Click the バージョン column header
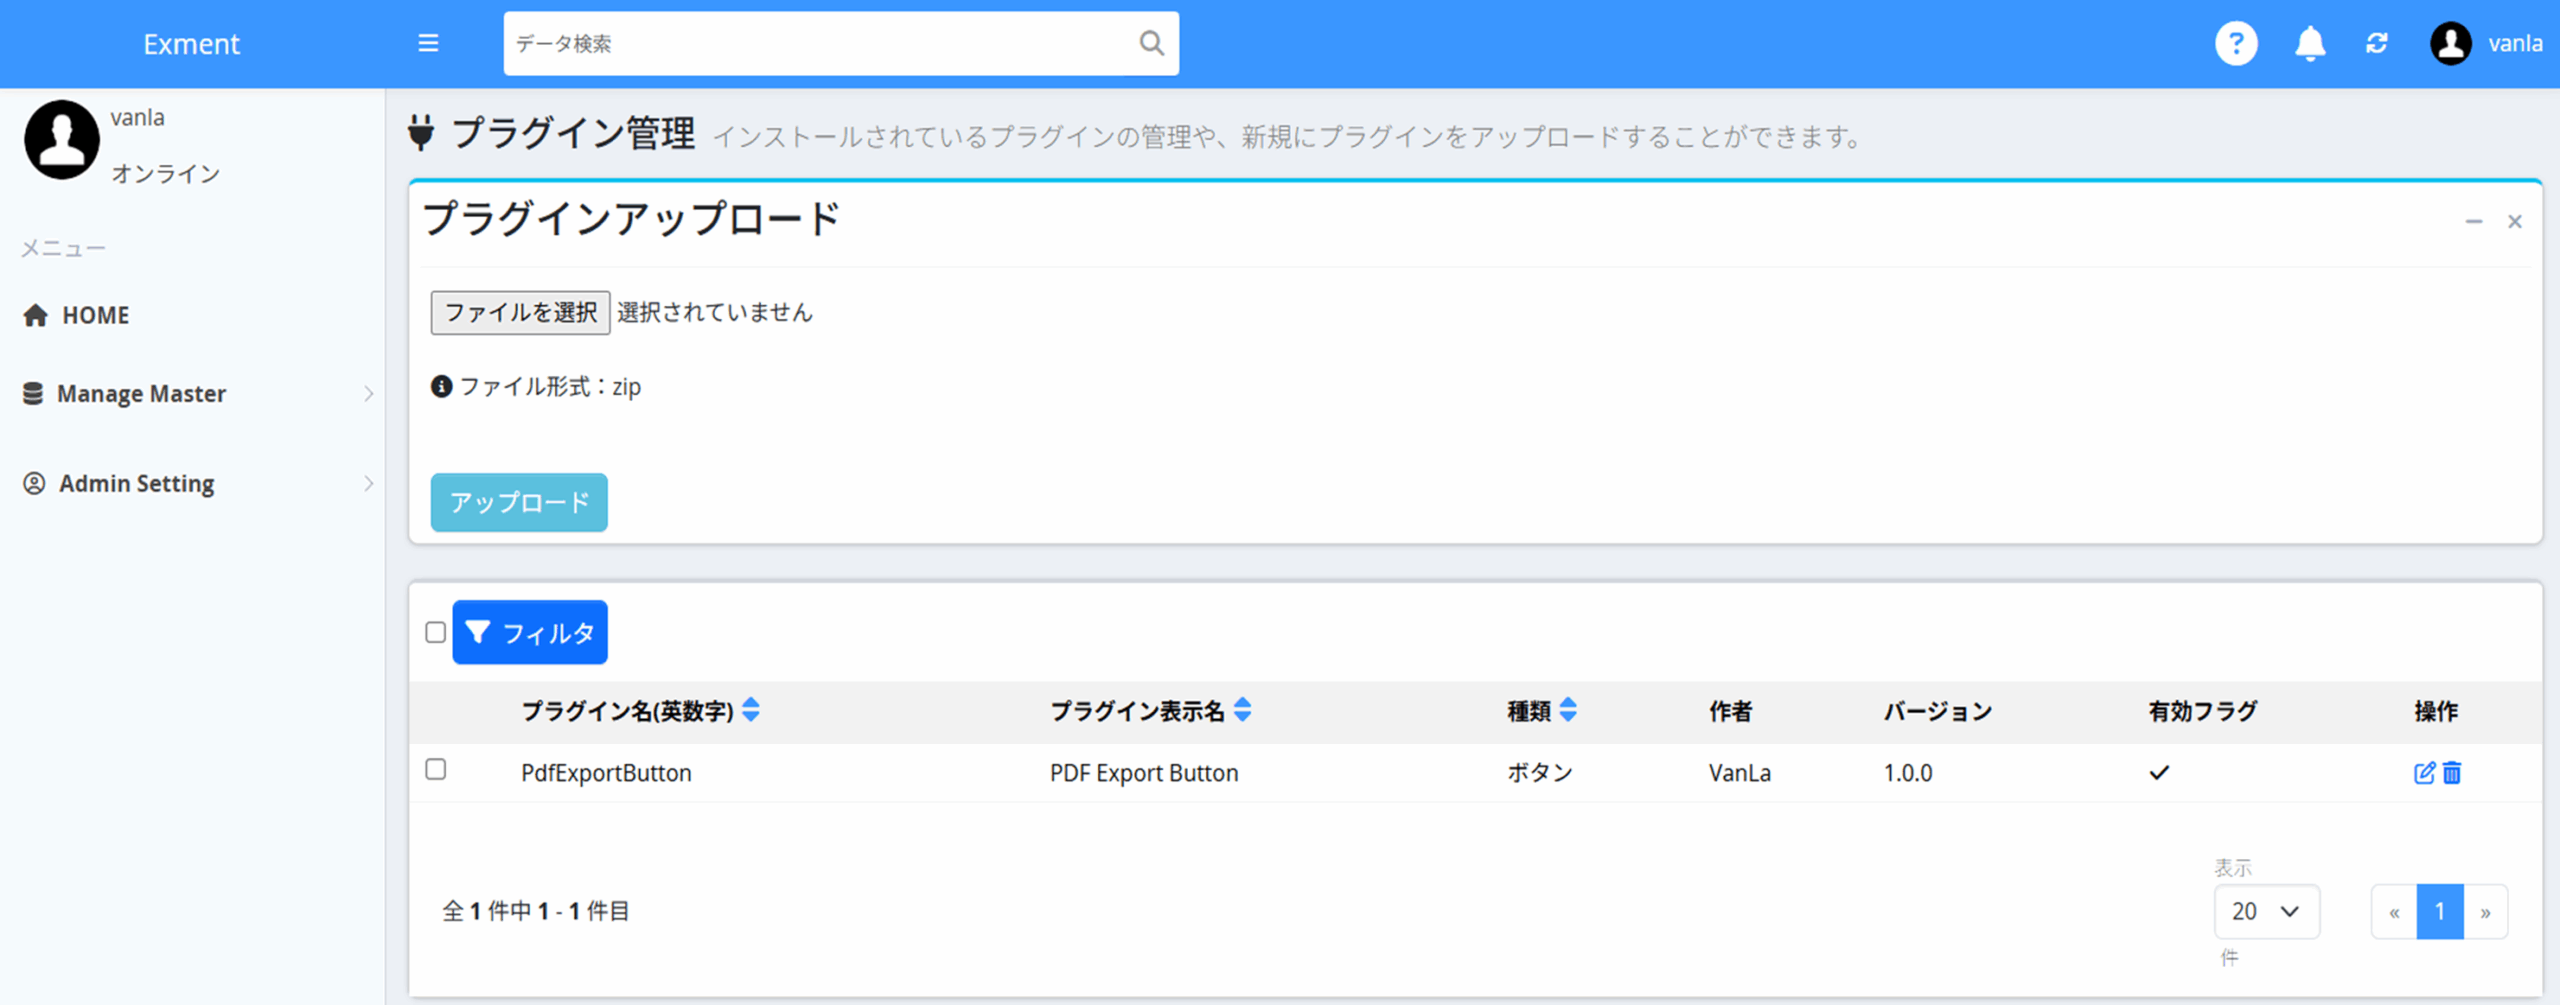 pos(1938,711)
